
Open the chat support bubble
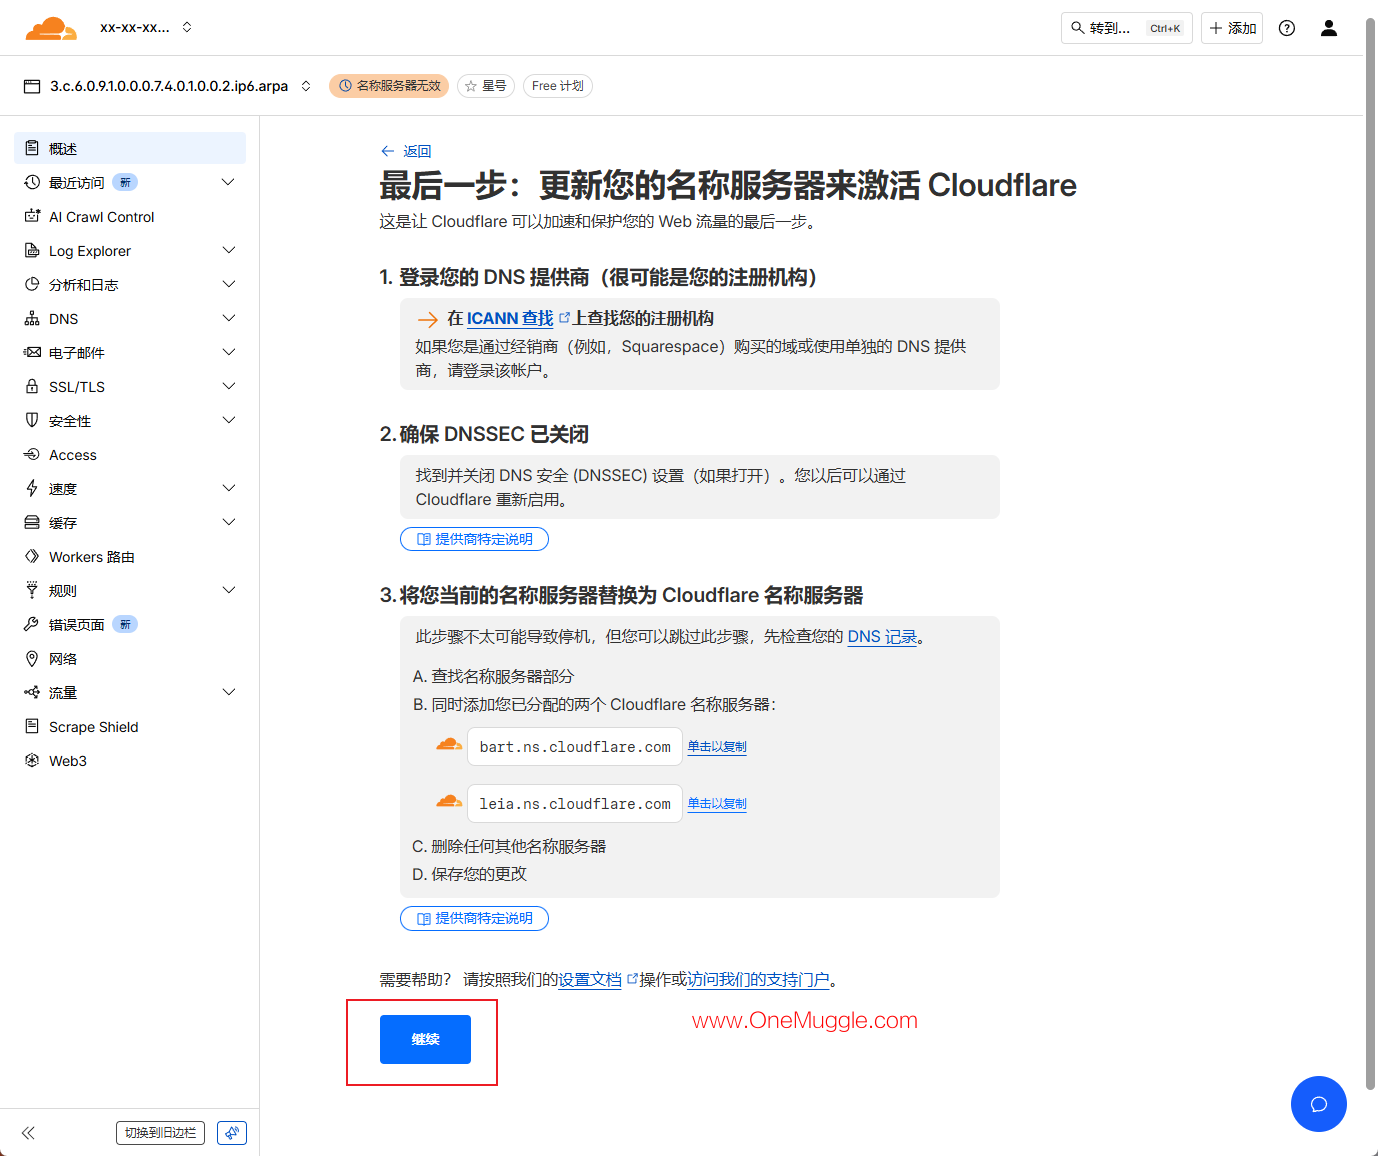coord(1319,1104)
